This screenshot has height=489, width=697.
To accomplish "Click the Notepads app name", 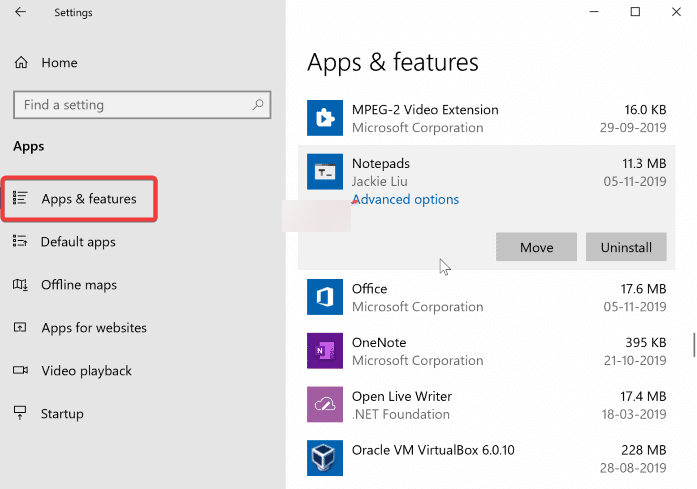I will pos(381,164).
